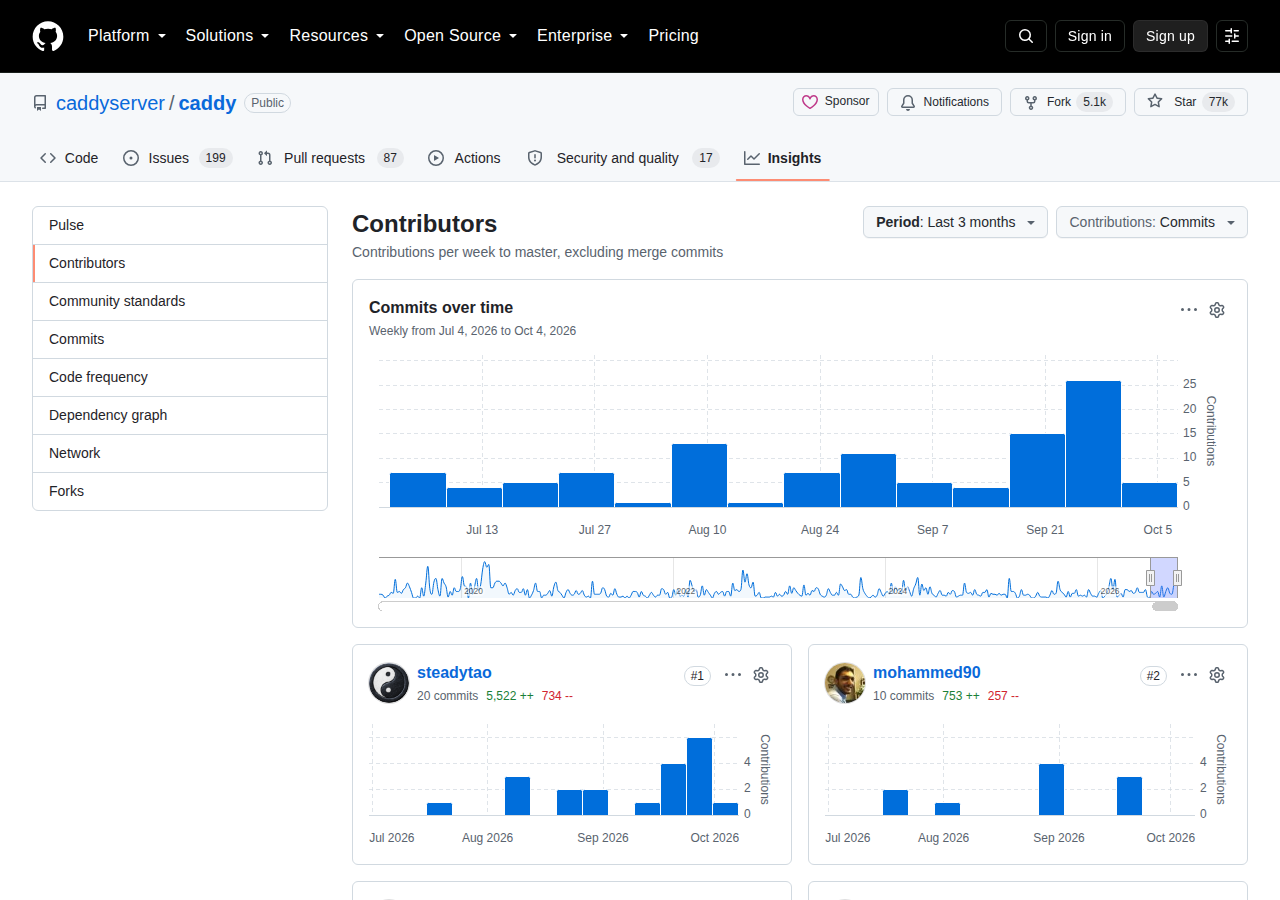Switch to the Pull requests tab

[x=329, y=158]
